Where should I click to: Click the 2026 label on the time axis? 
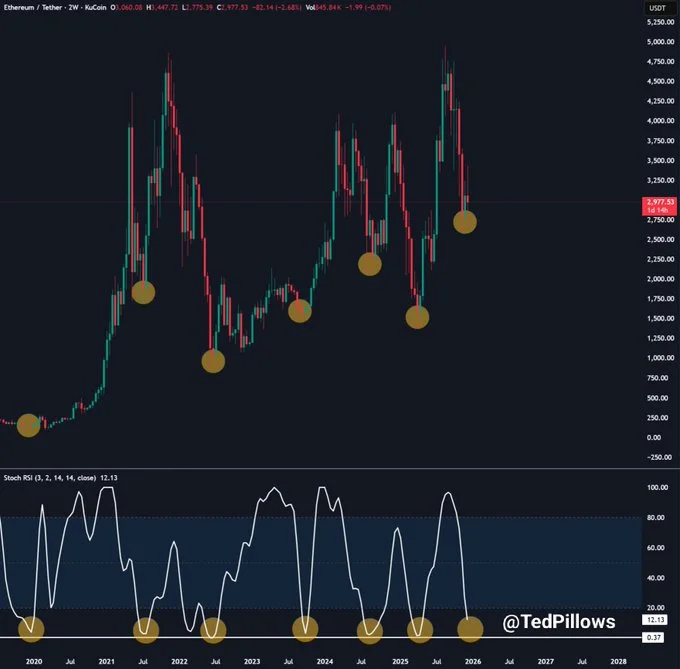pyautogui.click(x=473, y=661)
